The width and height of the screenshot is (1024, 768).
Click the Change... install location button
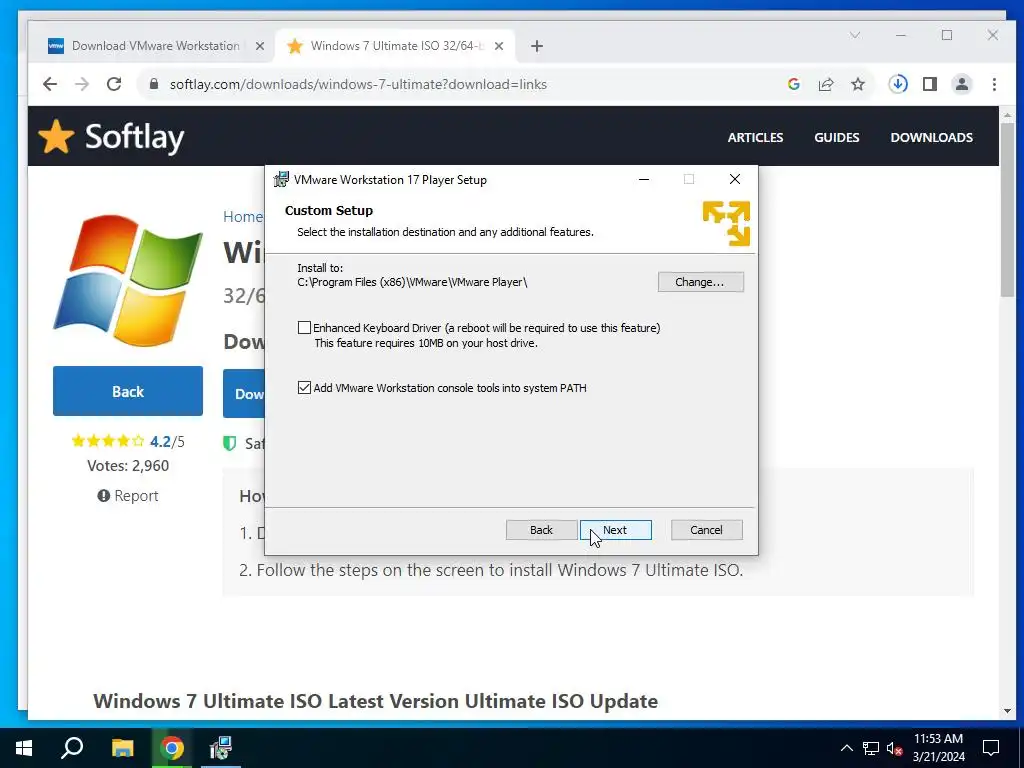pos(700,282)
